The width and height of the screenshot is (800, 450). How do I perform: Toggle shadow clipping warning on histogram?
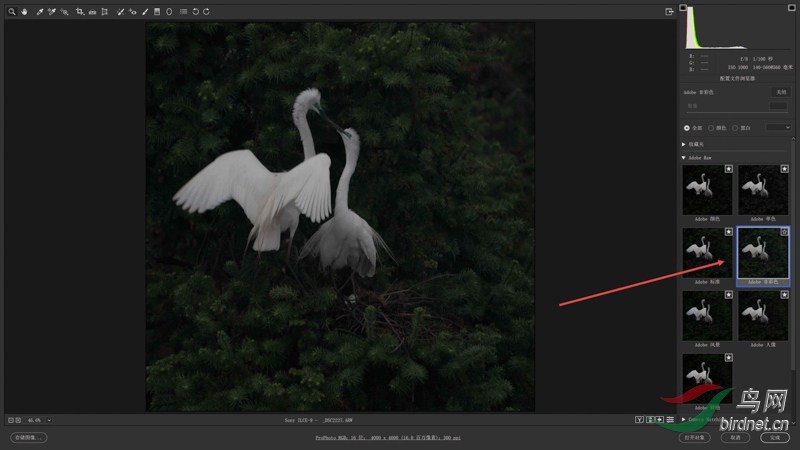coord(683,8)
